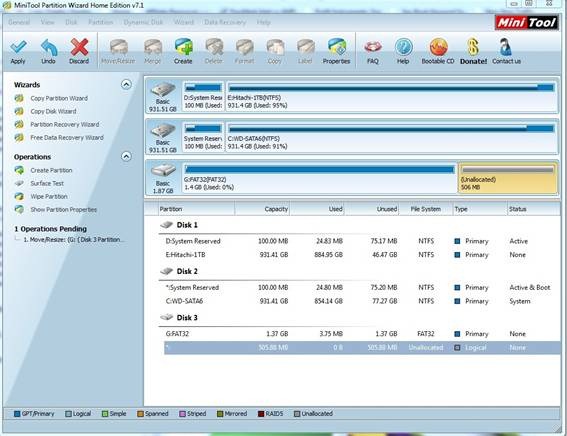Open the Partition menu
567x436 pixels.
point(101,22)
